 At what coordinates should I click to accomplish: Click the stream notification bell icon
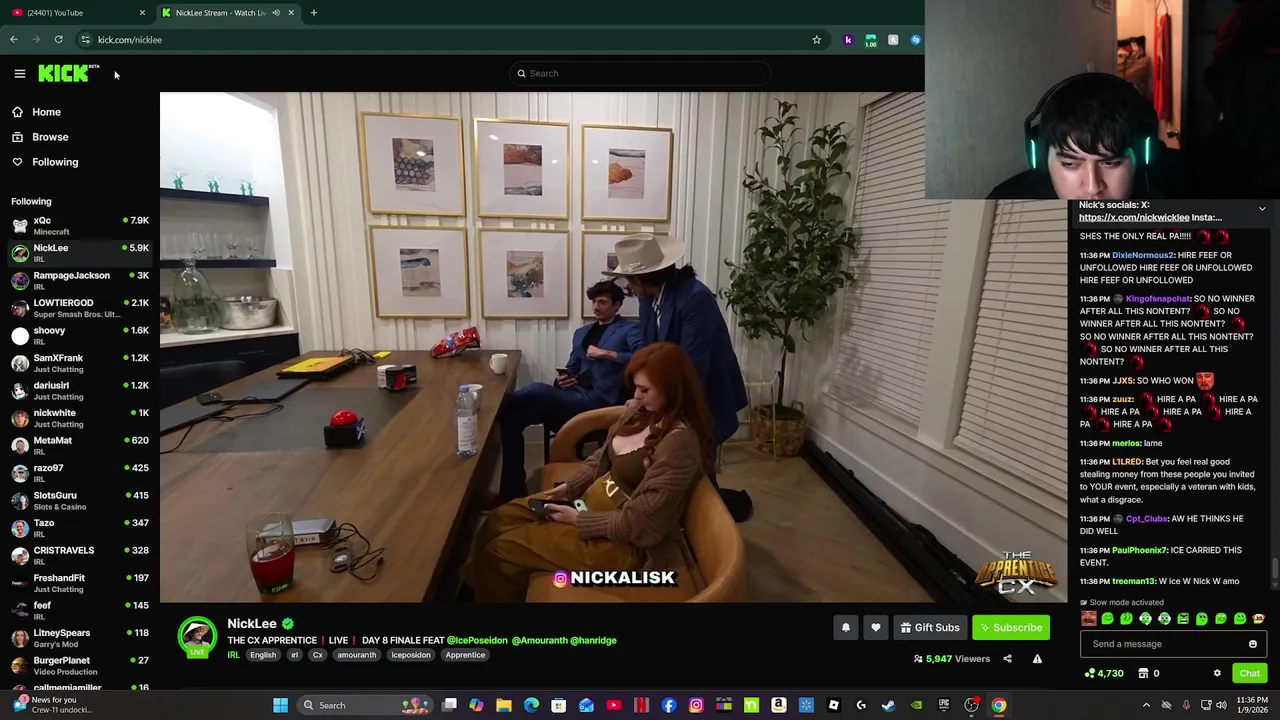click(x=846, y=627)
